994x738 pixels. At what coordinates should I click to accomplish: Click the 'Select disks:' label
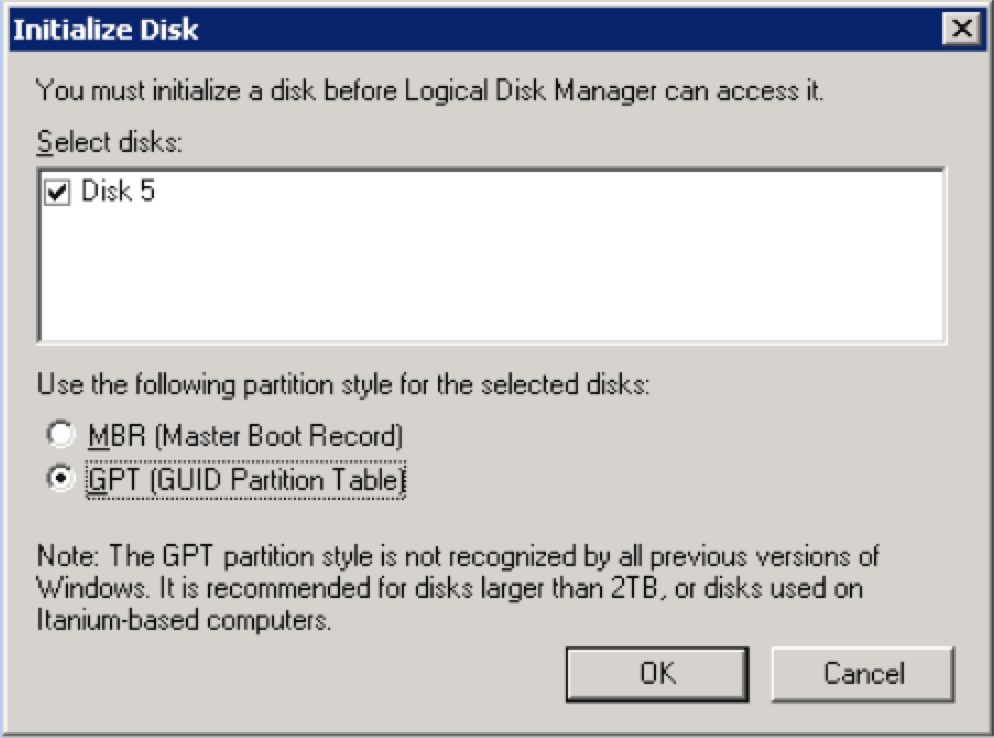(x=110, y=142)
